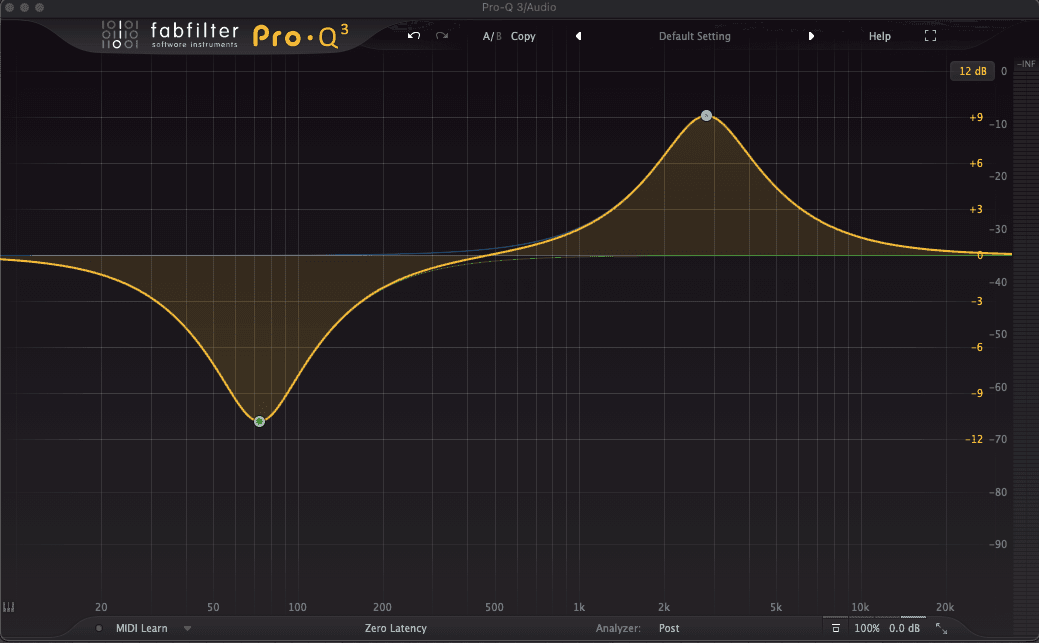The height and width of the screenshot is (643, 1039).
Task: Enable the MIDI Learn indicator dot
Action: point(99,628)
